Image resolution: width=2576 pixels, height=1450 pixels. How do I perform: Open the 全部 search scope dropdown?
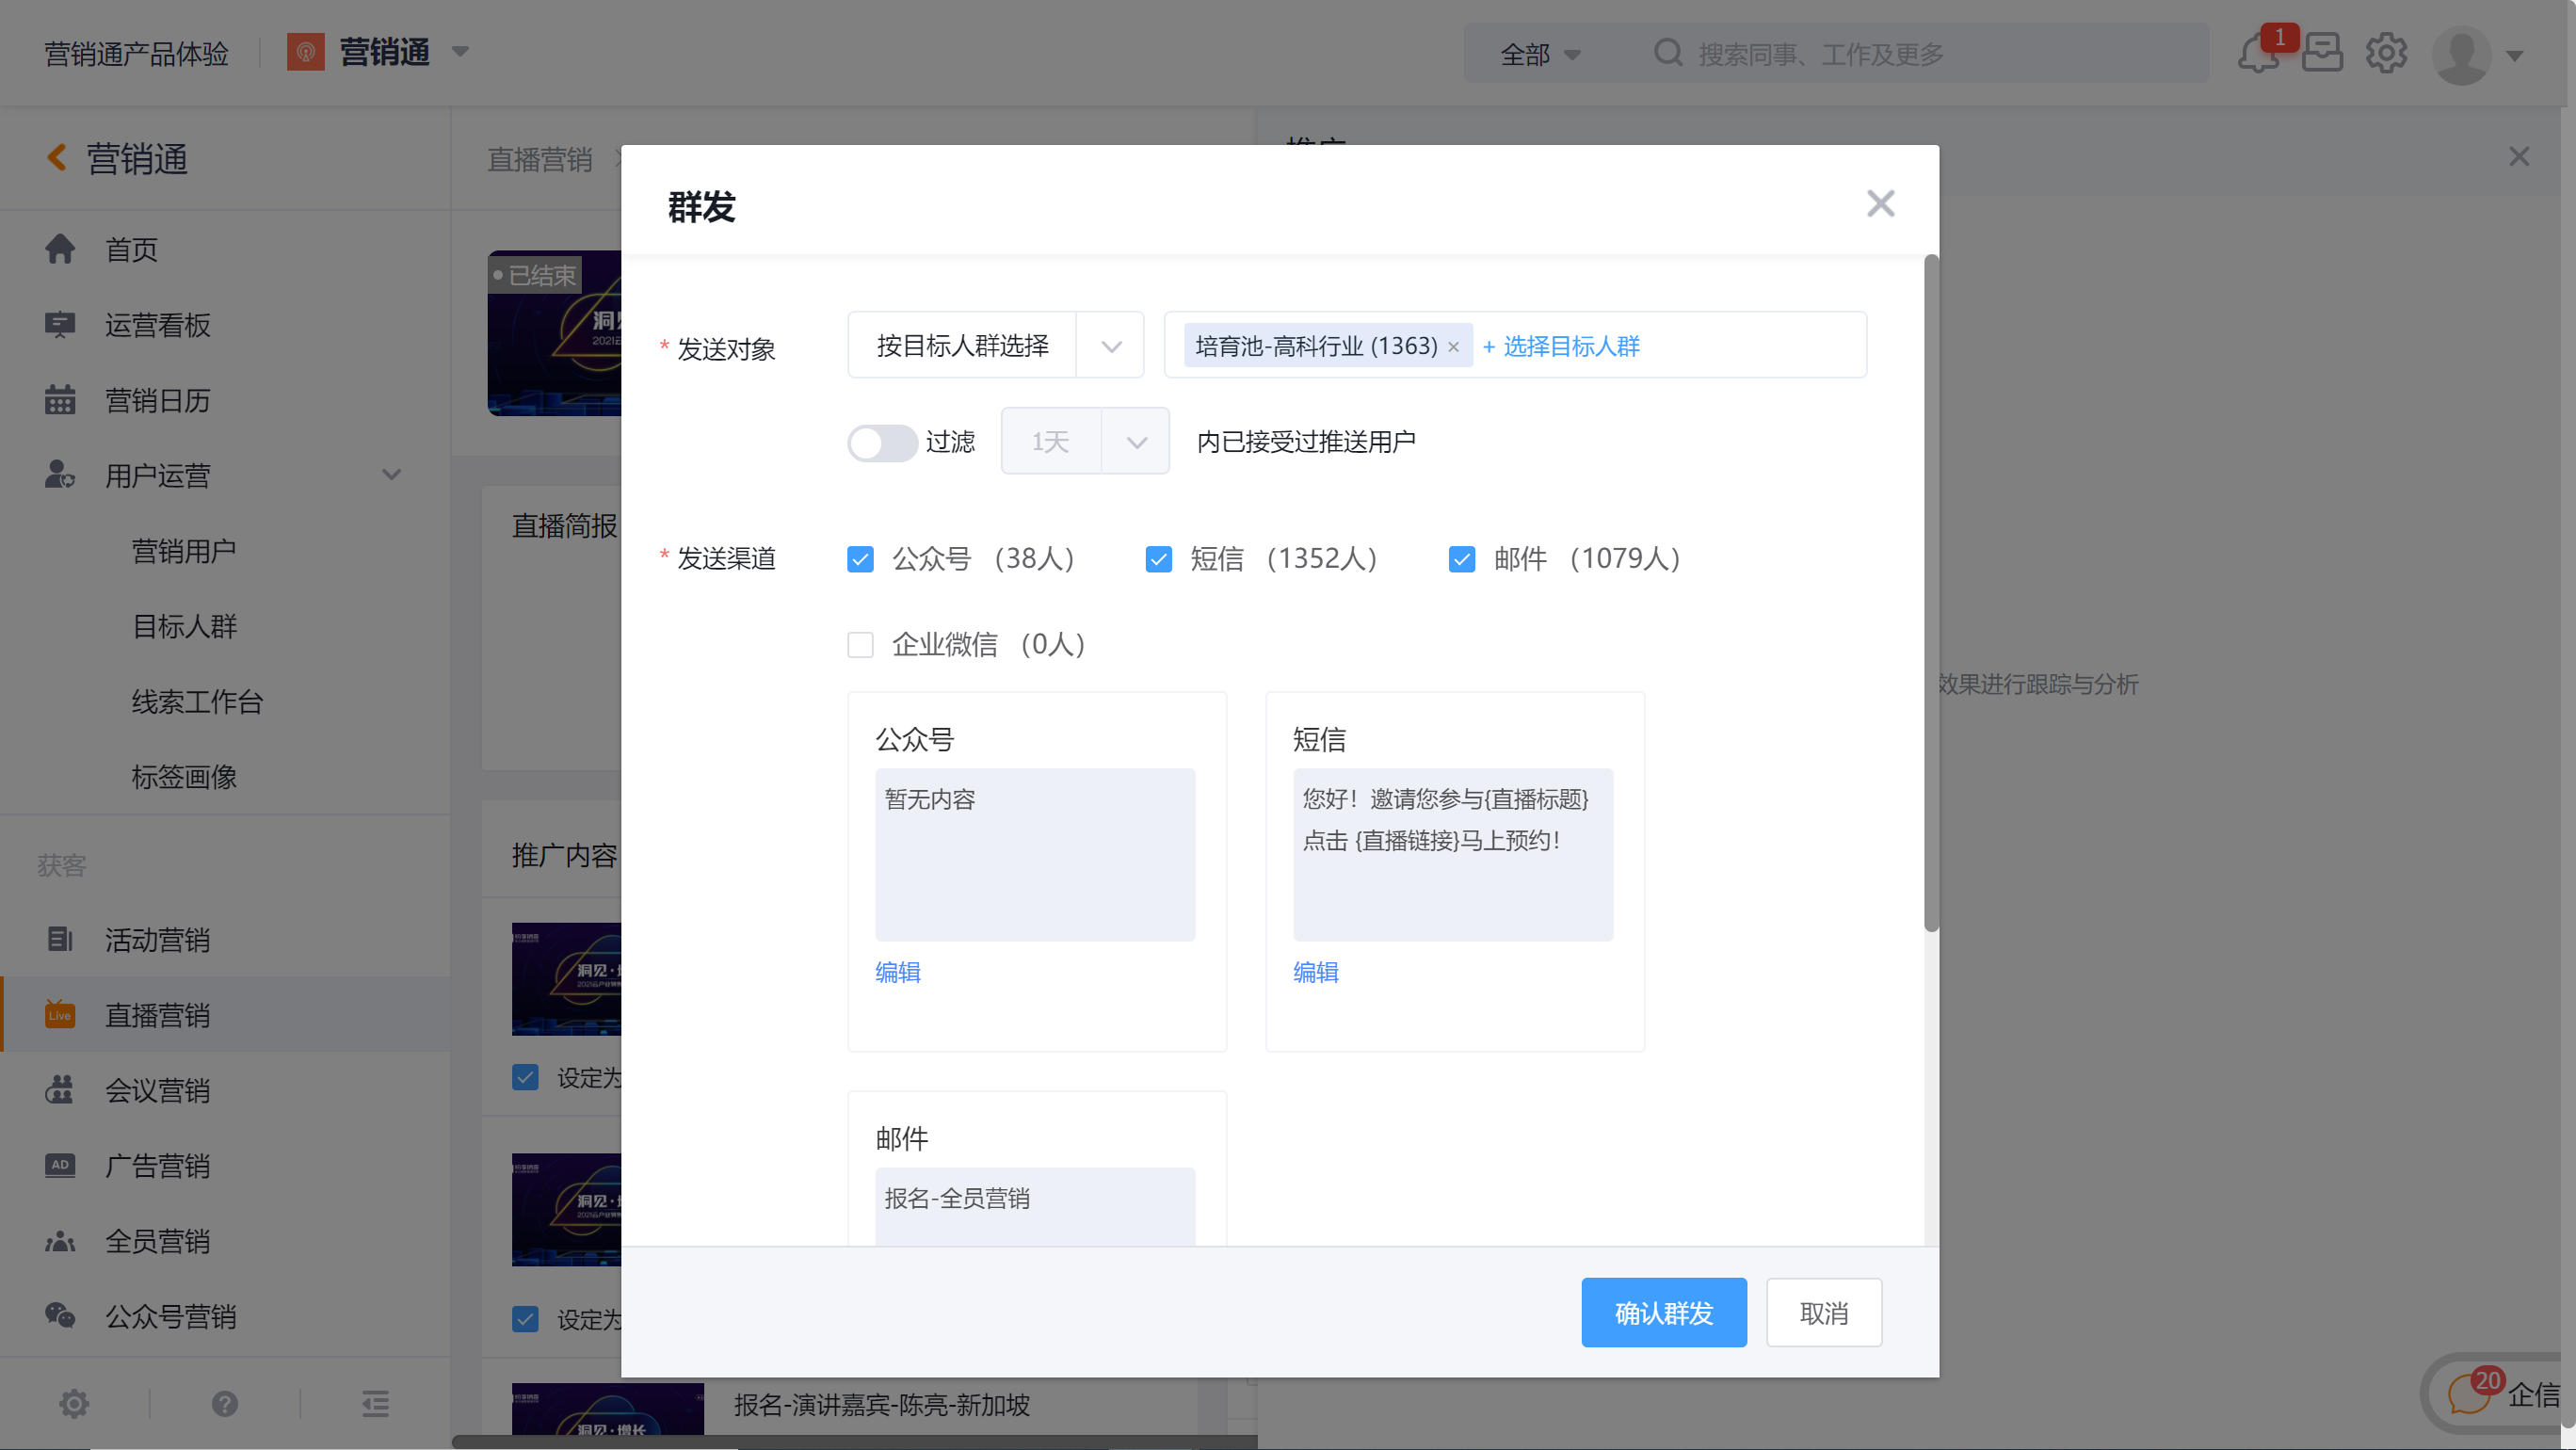(1540, 54)
